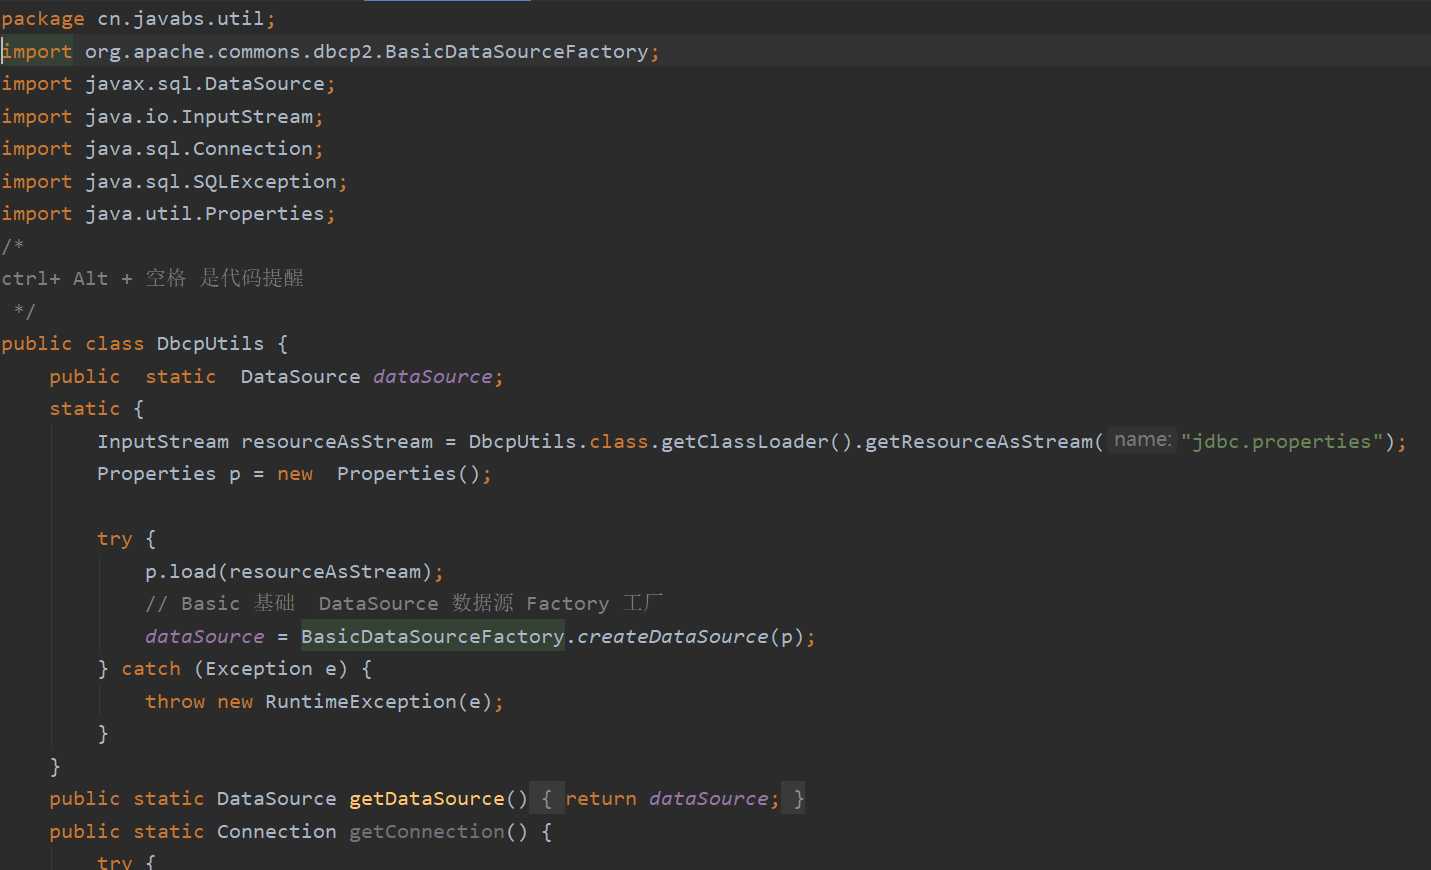Click the block comment closer "*/"
The image size is (1431, 870).
coord(24,311)
